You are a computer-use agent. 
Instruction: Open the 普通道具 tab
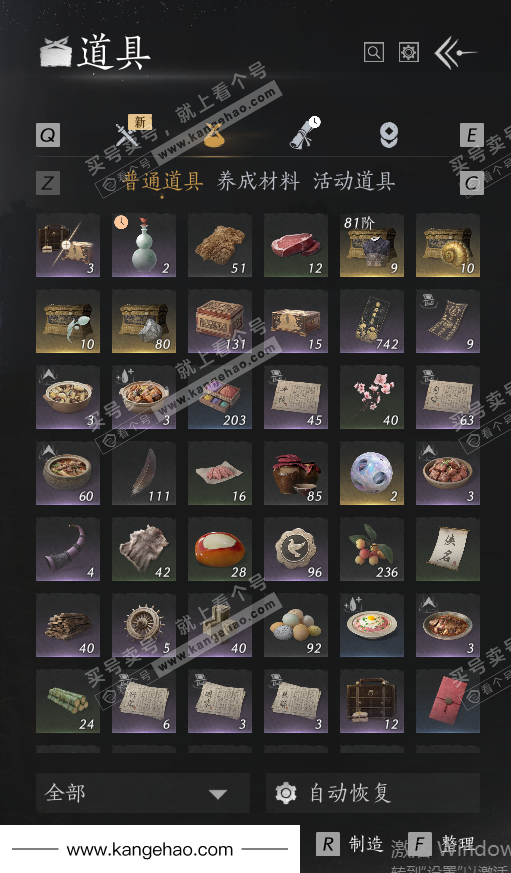(x=163, y=182)
